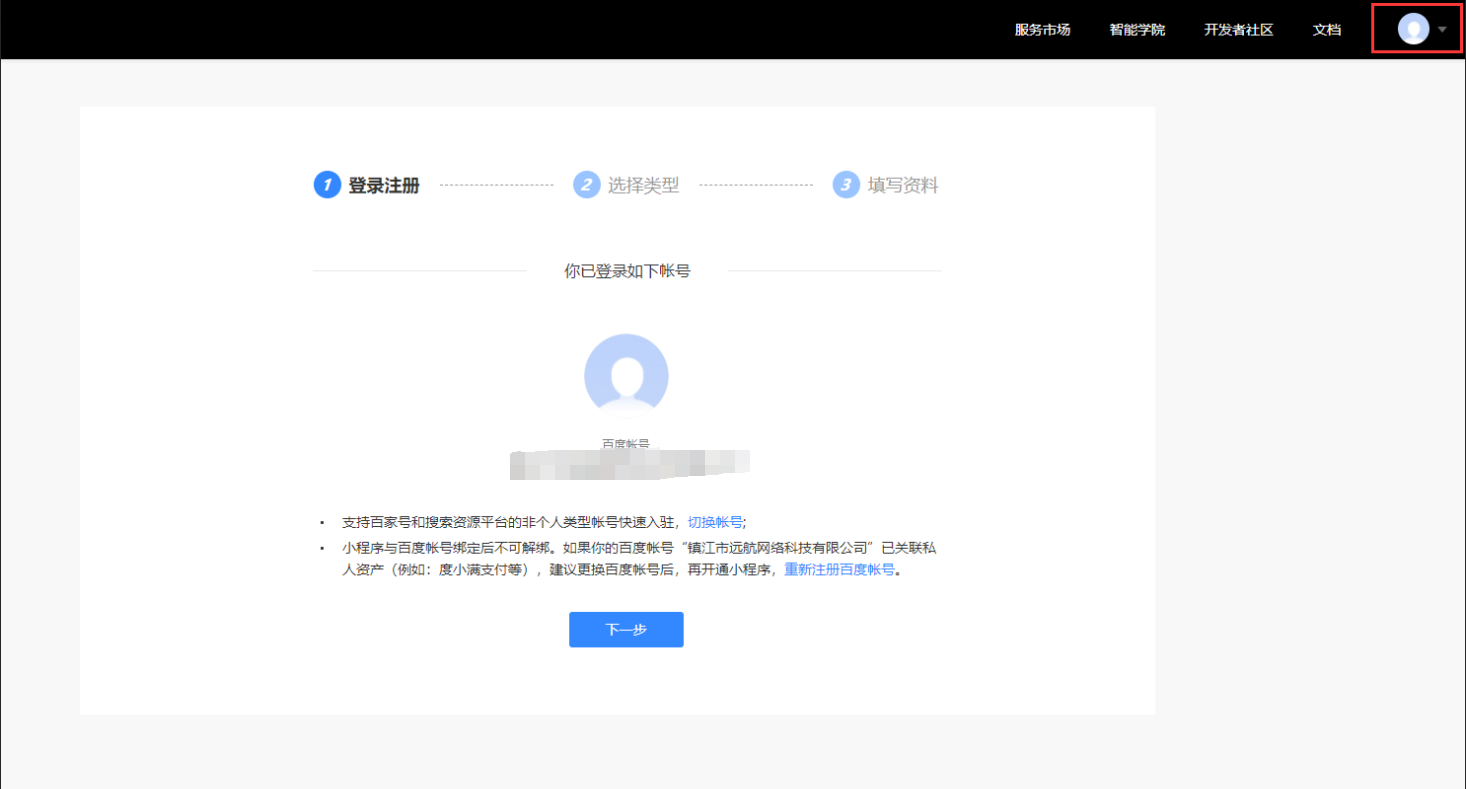Click the large profile avatar in the center
The width and height of the screenshot is (1466, 789).
point(626,376)
